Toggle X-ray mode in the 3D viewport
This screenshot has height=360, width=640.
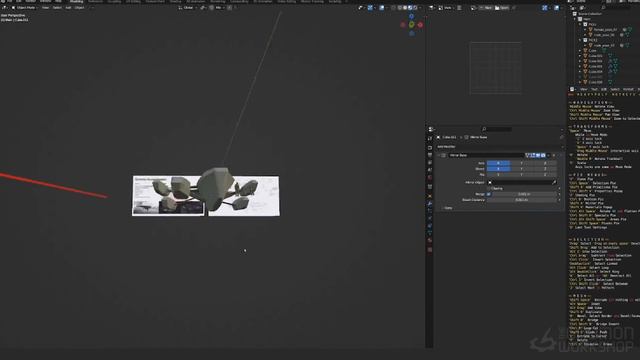pos(393,8)
